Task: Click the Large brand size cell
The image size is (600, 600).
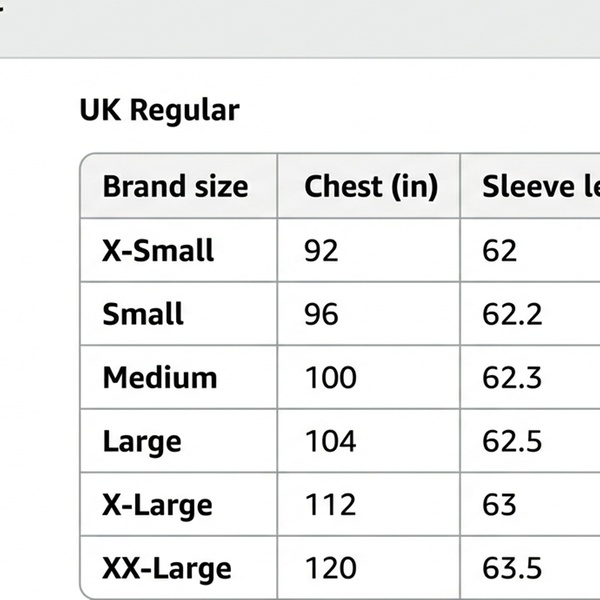Action: click(141, 441)
